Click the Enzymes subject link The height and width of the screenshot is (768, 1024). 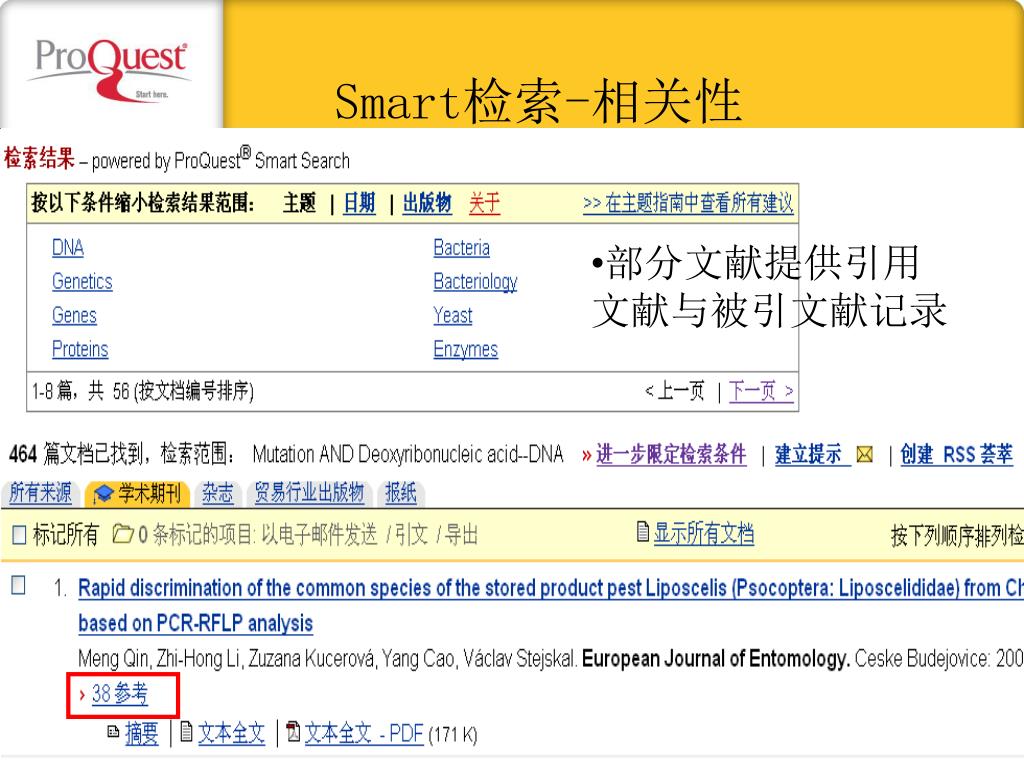pyautogui.click(x=466, y=349)
